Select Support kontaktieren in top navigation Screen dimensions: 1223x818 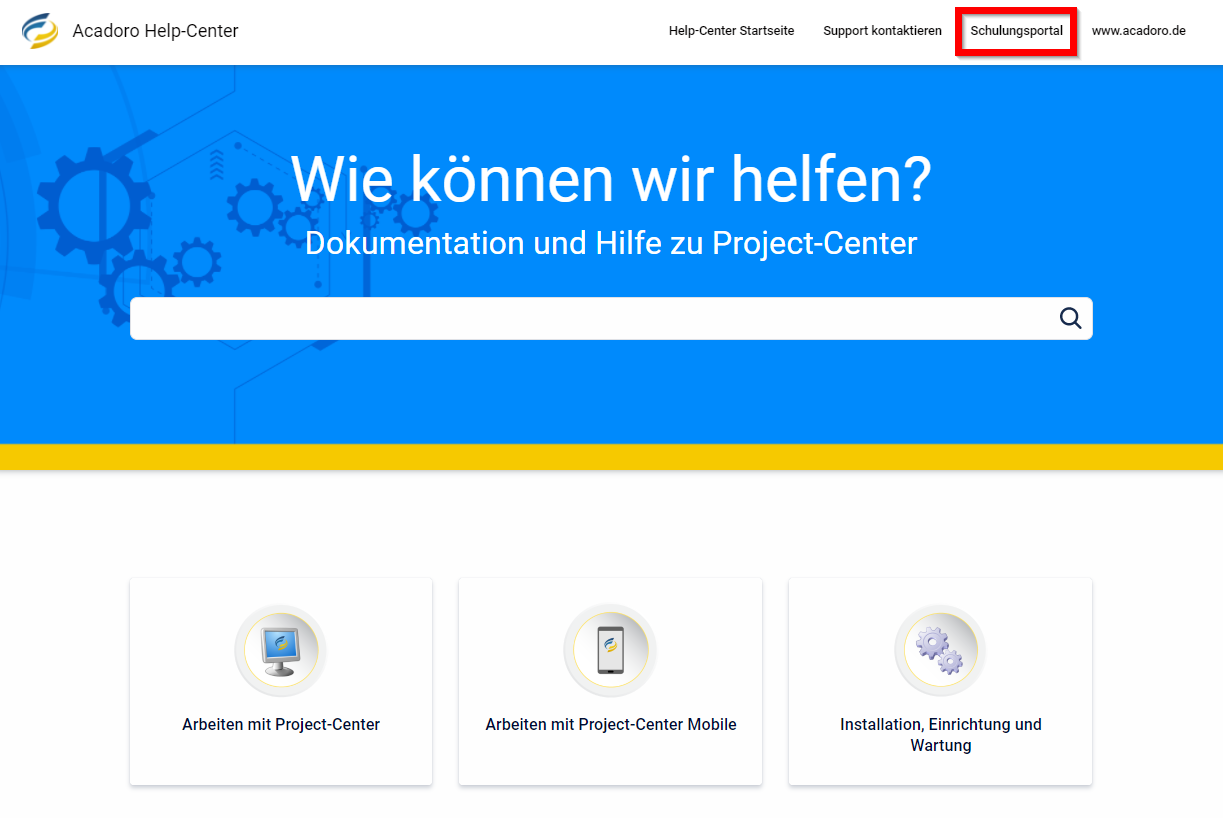pos(882,31)
